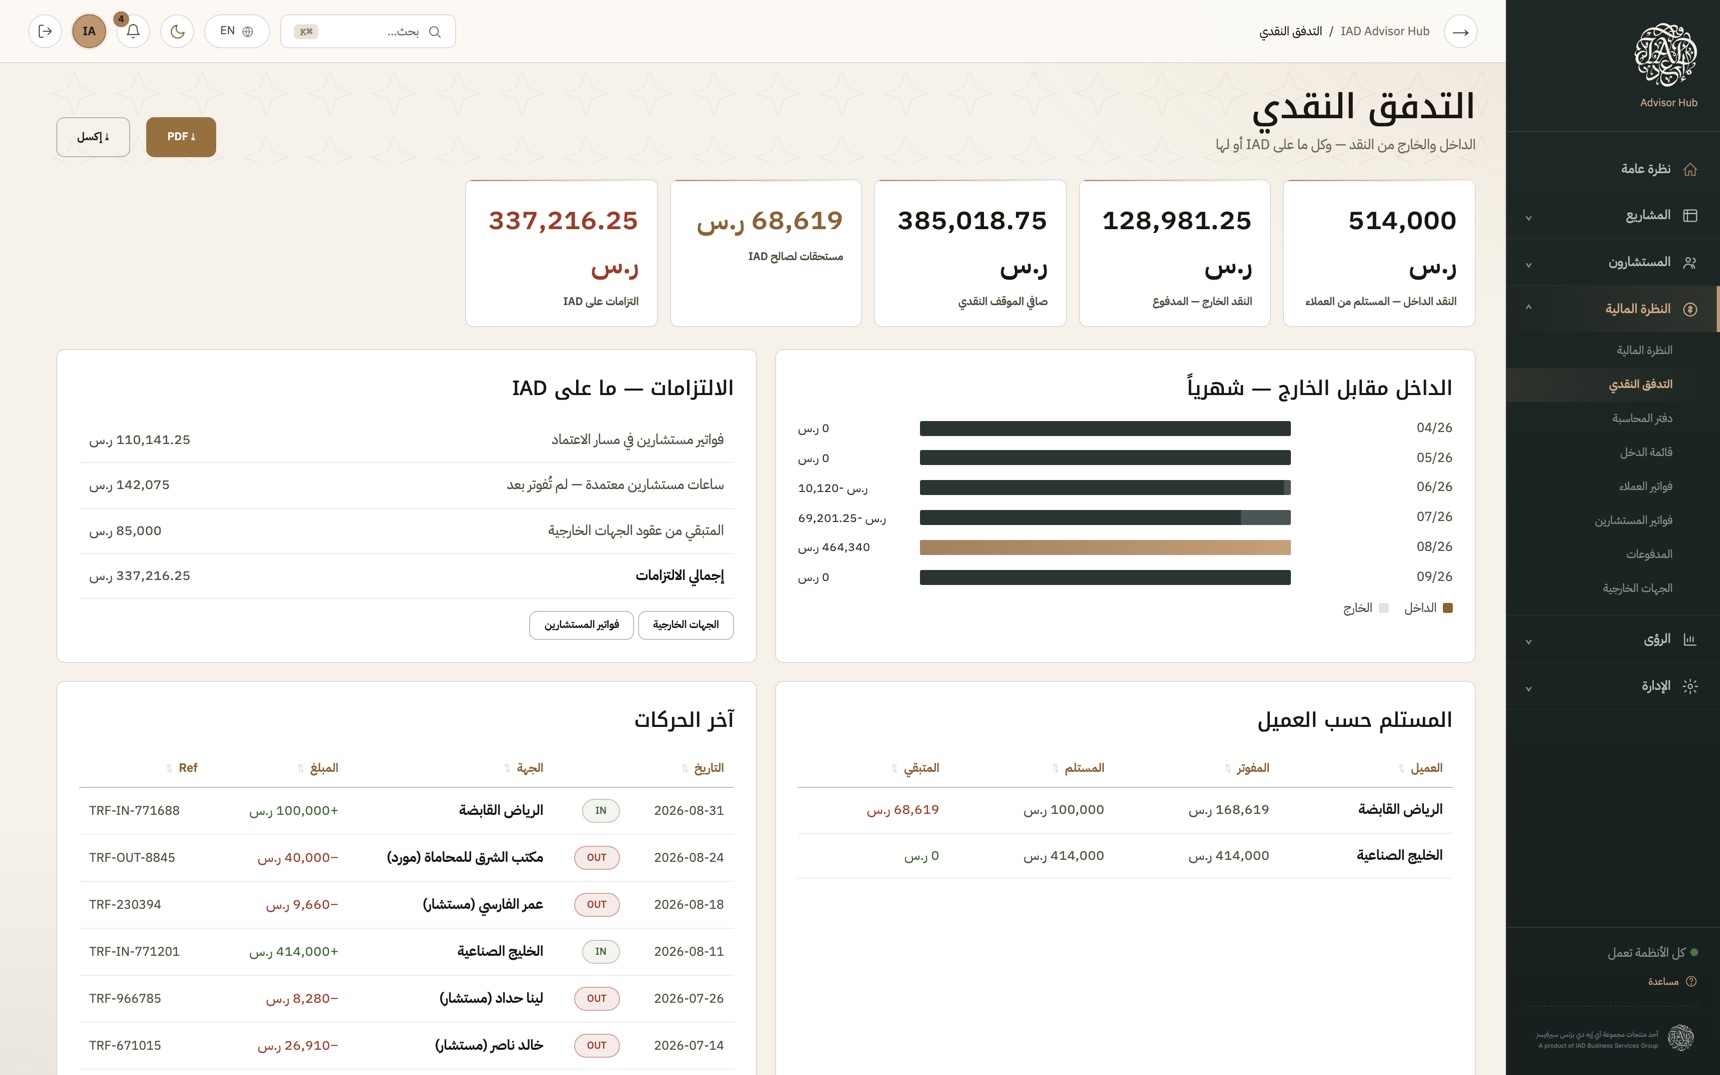
Task: Sort by المتبقي column header
Action: [915, 768]
